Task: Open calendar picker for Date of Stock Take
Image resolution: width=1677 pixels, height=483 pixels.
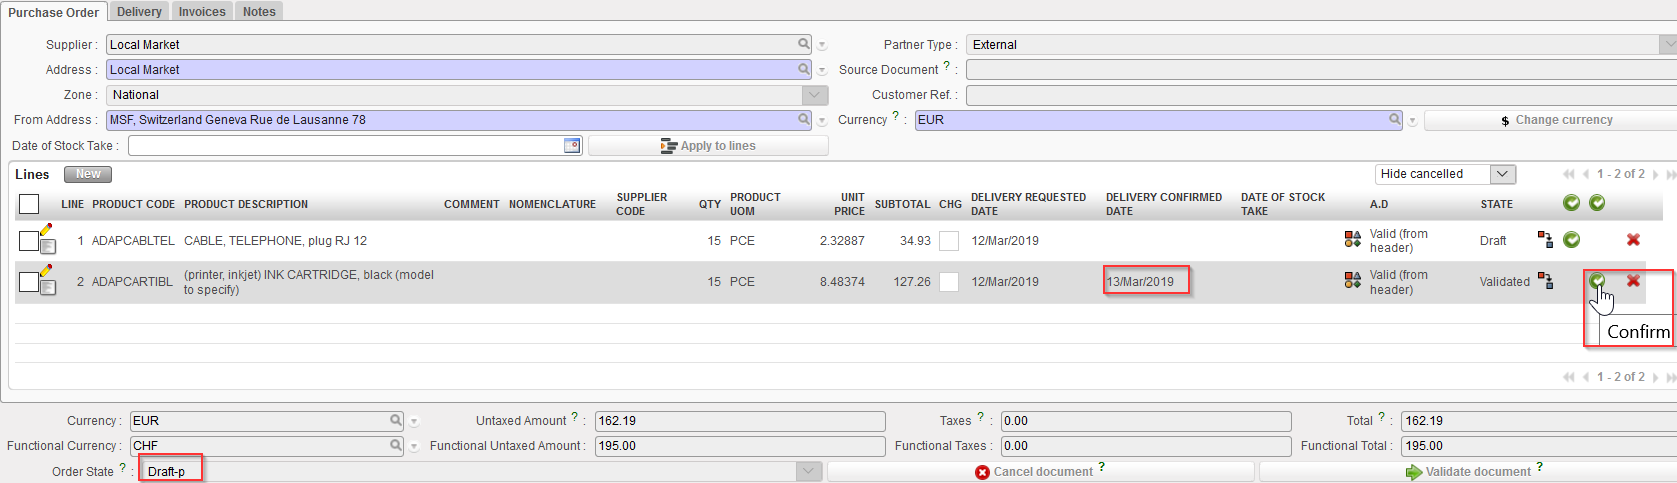Action: coord(572,146)
